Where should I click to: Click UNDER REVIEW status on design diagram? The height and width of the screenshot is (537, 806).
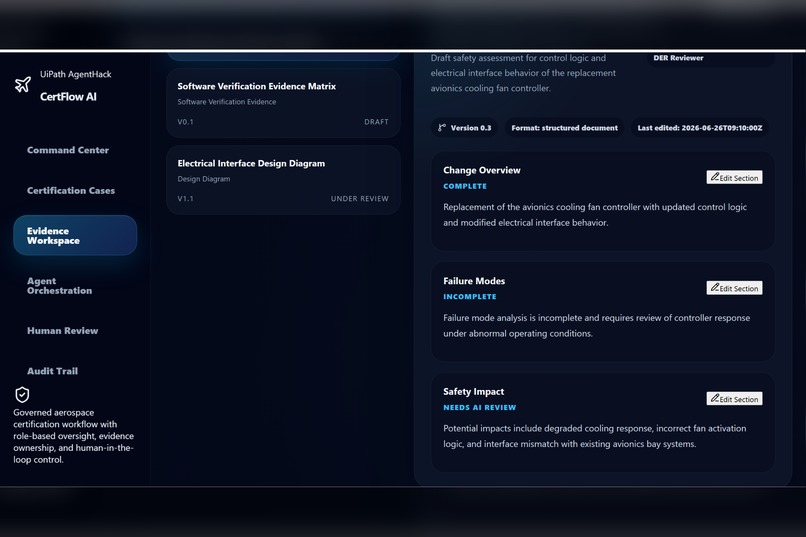(x=360, y=199)
